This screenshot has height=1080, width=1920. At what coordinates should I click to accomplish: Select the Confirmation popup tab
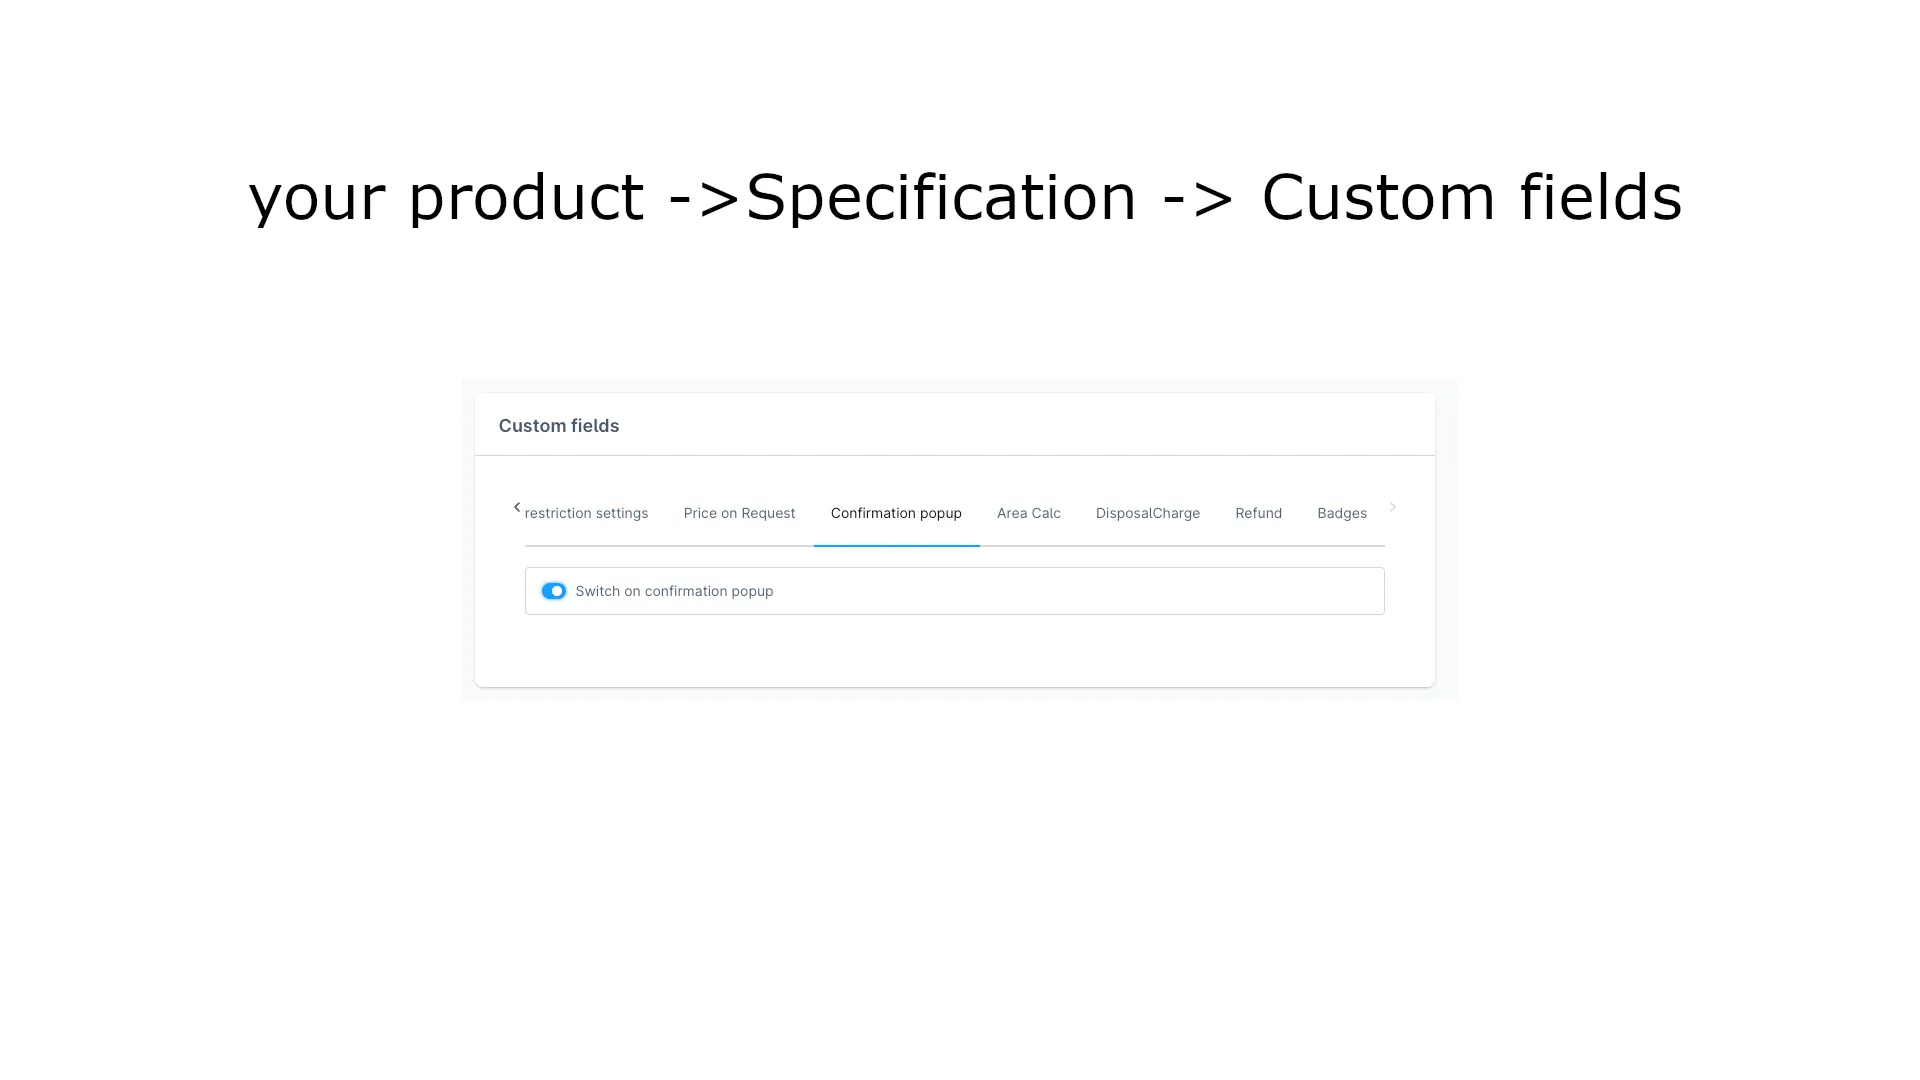coord(896,513)
